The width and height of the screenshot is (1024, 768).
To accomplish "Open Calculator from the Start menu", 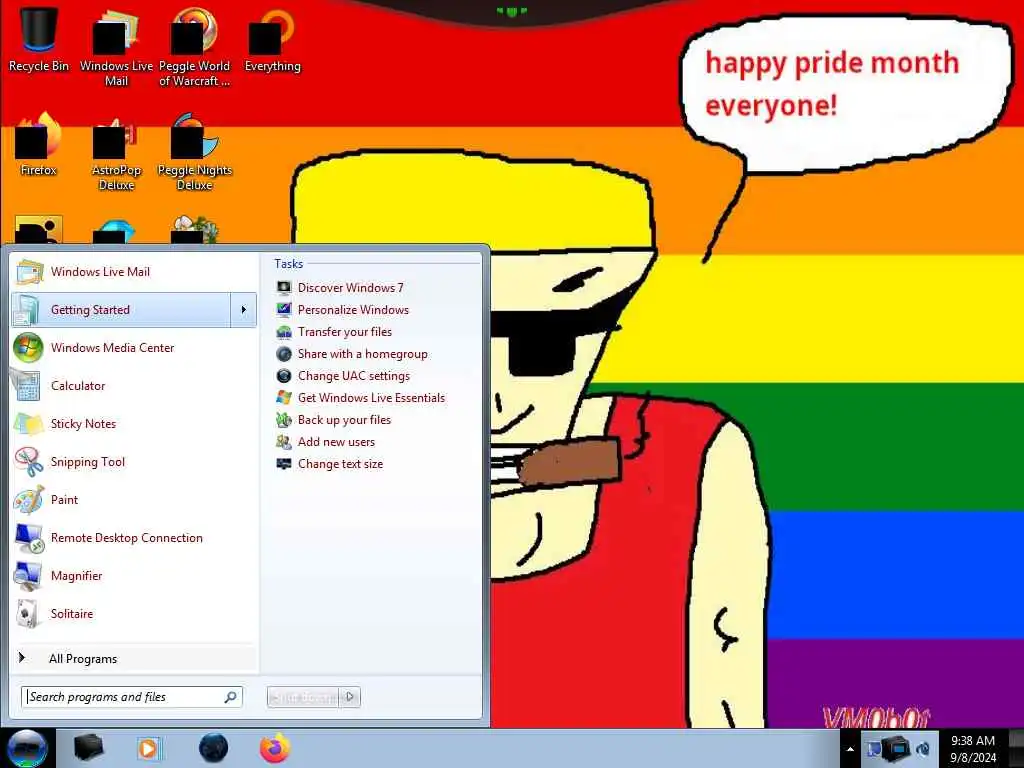I will [x=134, y=385].
